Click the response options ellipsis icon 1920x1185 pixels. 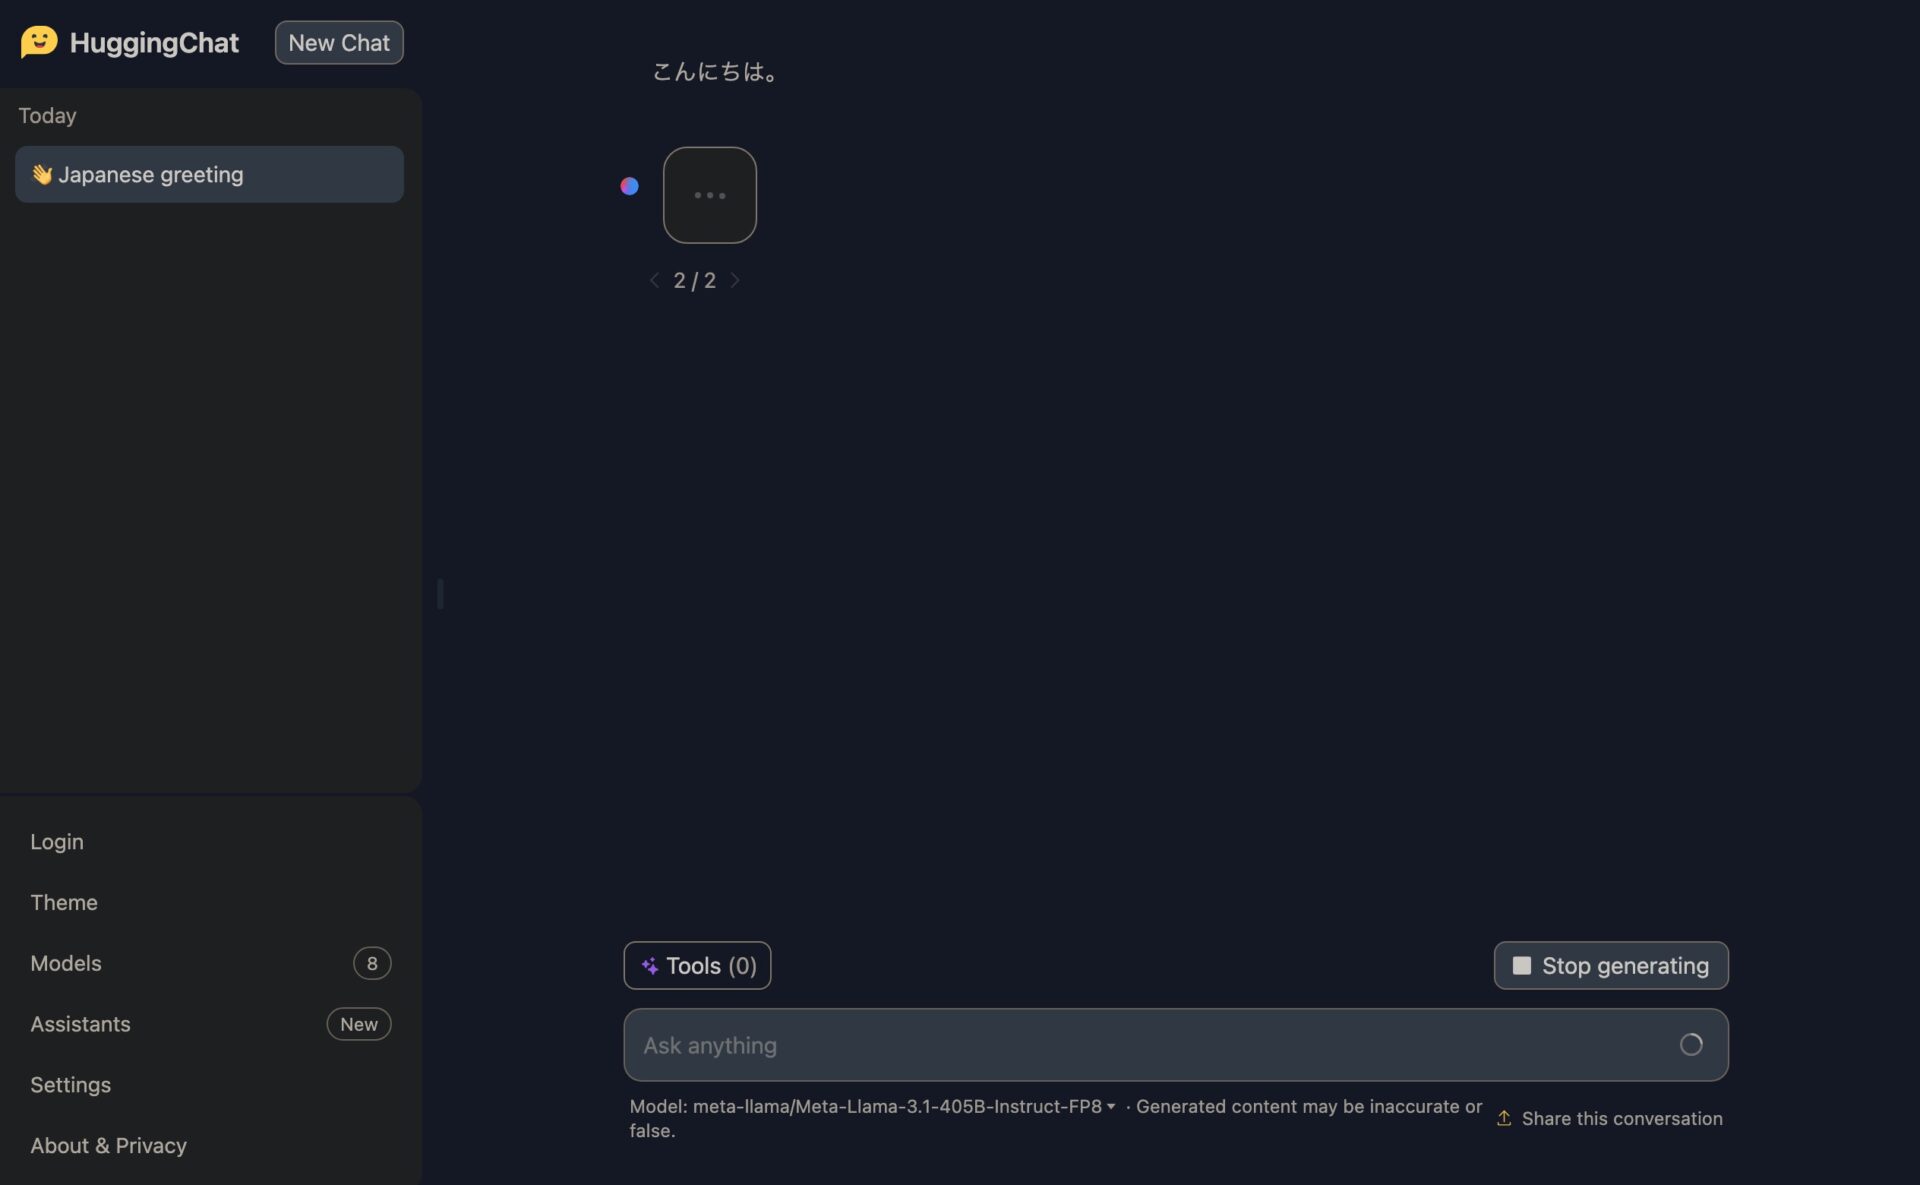point(709,193)
